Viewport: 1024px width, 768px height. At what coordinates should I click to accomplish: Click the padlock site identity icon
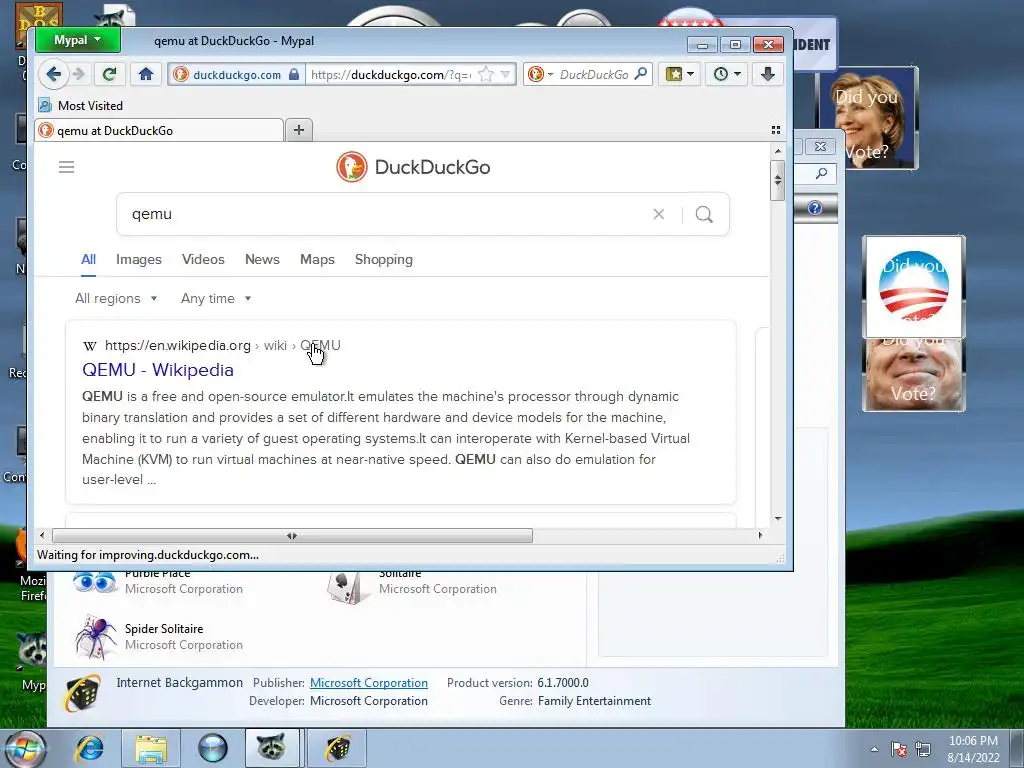294,74
